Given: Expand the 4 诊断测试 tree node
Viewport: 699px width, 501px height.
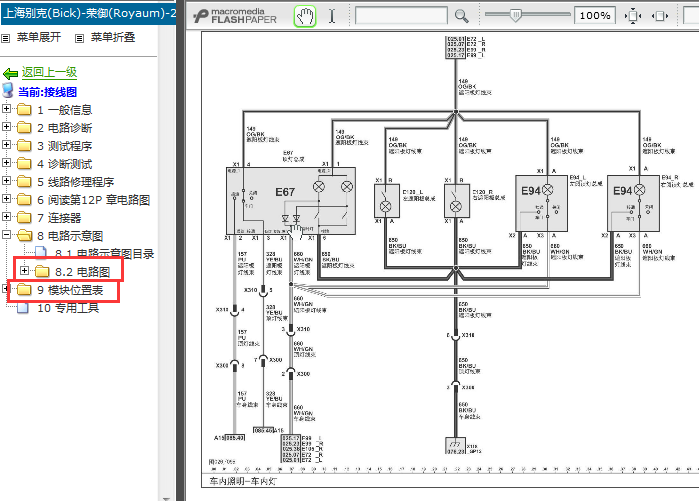Looking at the screenshot, I should pos(6,163).
